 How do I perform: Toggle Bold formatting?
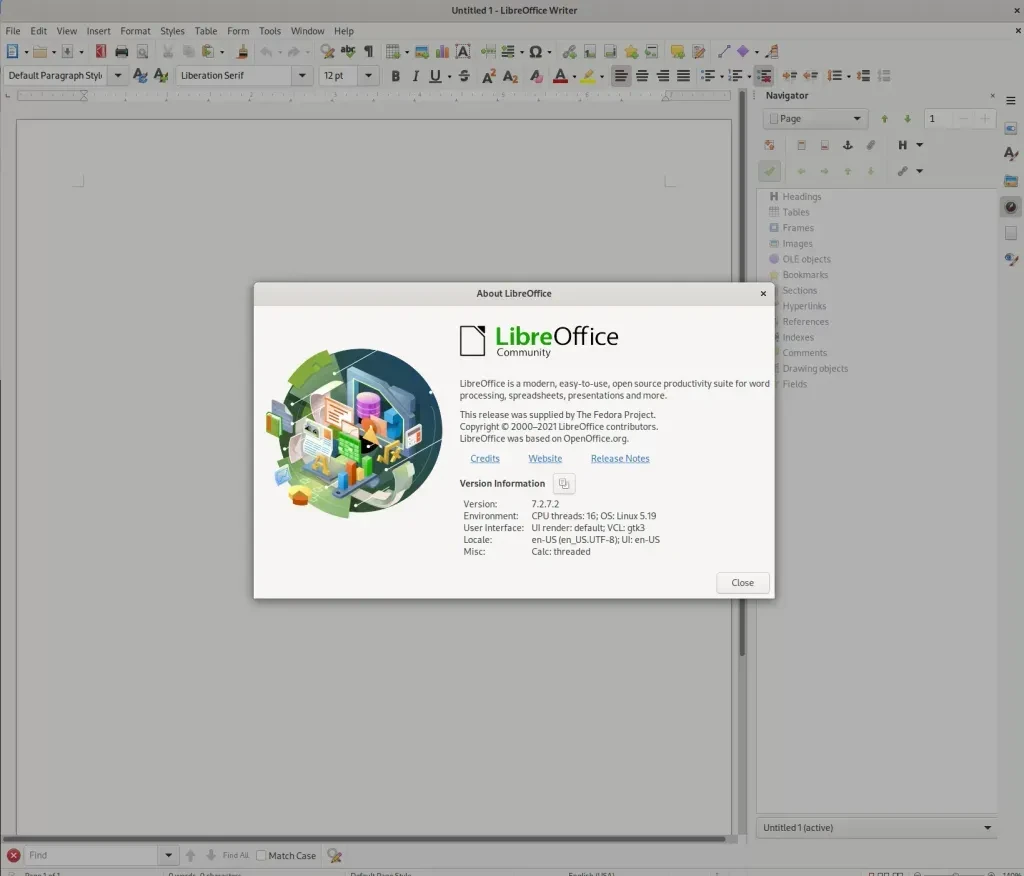point(395,76)
